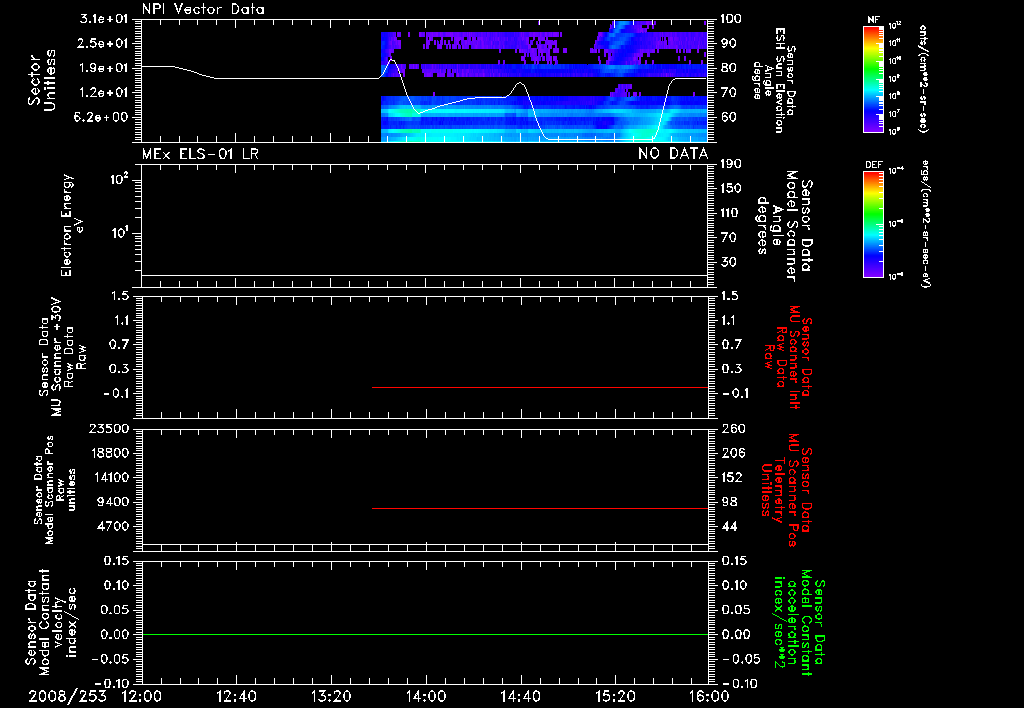
Task: Click the 12:40 time axis label
Action: pos(236,696)
